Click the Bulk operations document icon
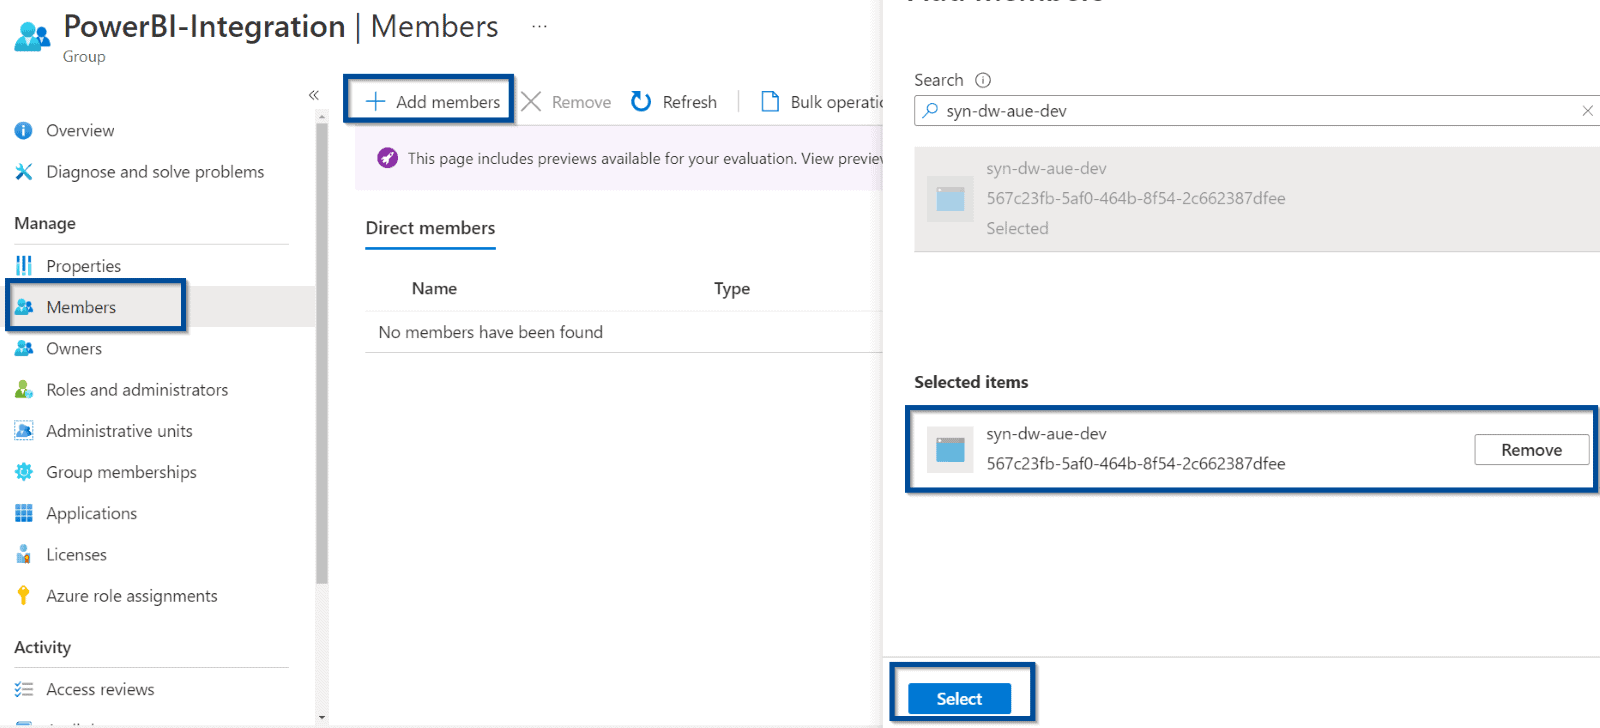1600x728 pixels. tap(770, 101)
